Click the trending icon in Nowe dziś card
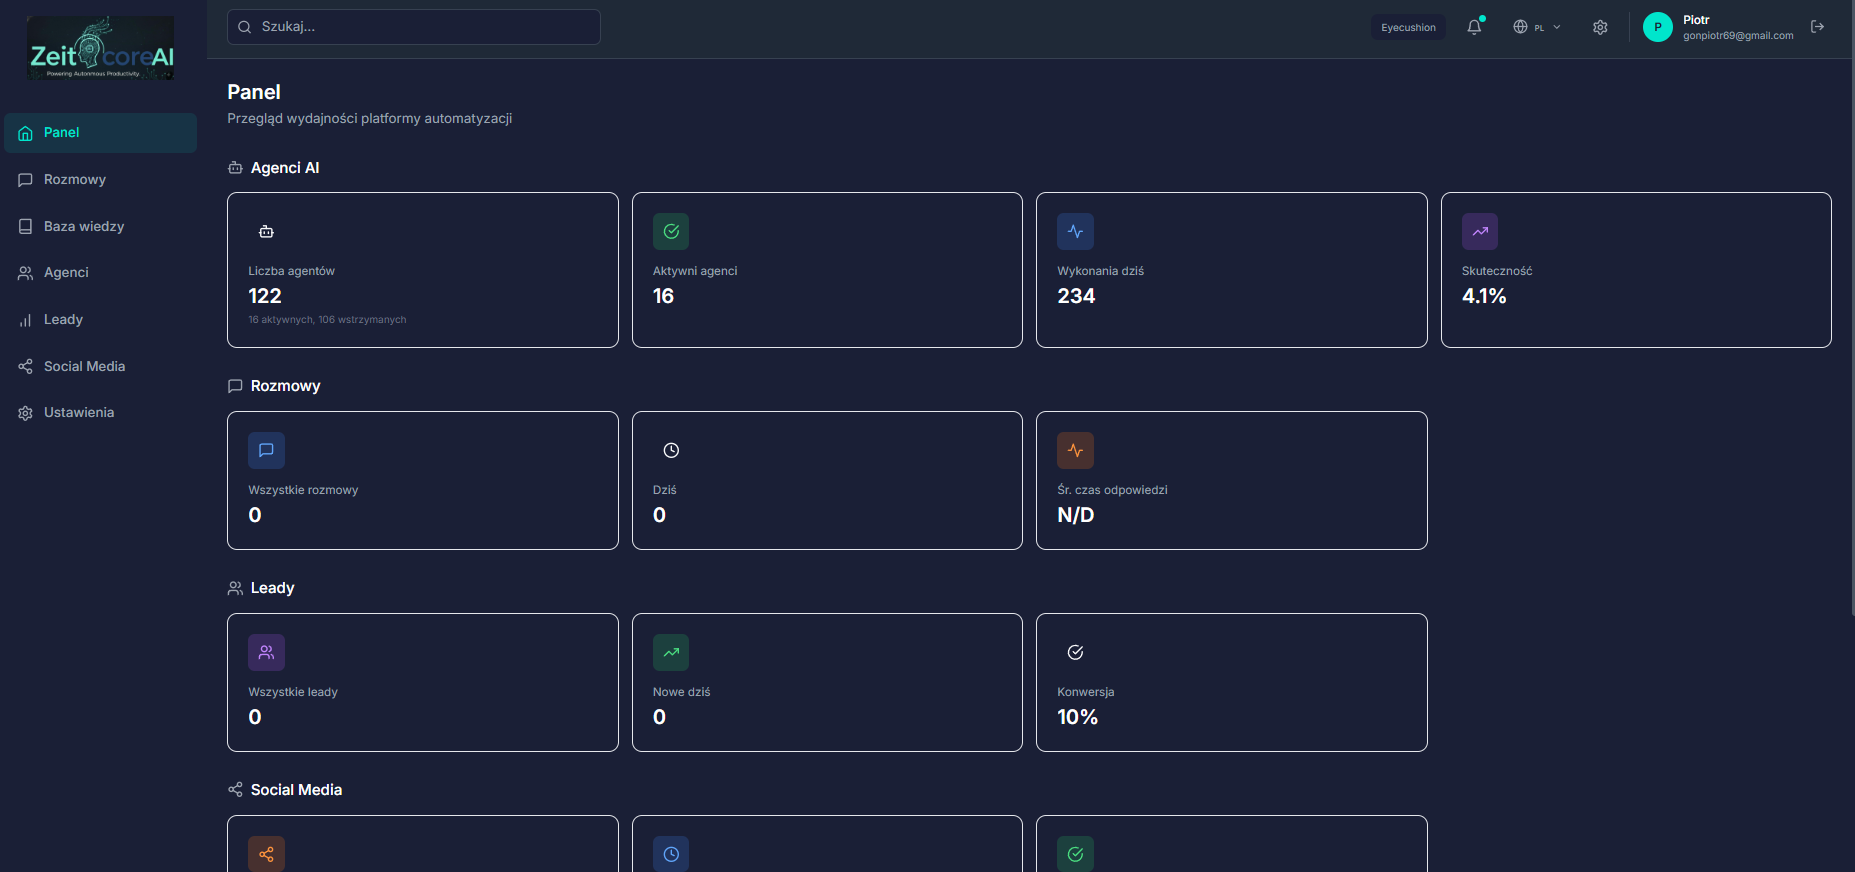The height and width of the screenshot is (872, 1855). [x=671, y=653]
